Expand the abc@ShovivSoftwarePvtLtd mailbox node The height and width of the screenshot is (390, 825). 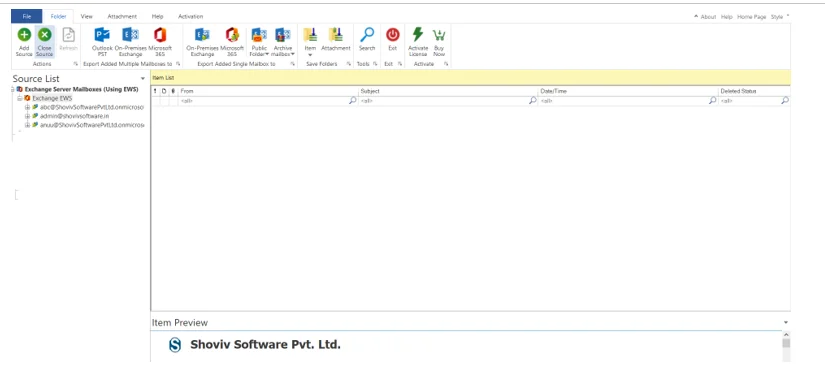(27, 107)
